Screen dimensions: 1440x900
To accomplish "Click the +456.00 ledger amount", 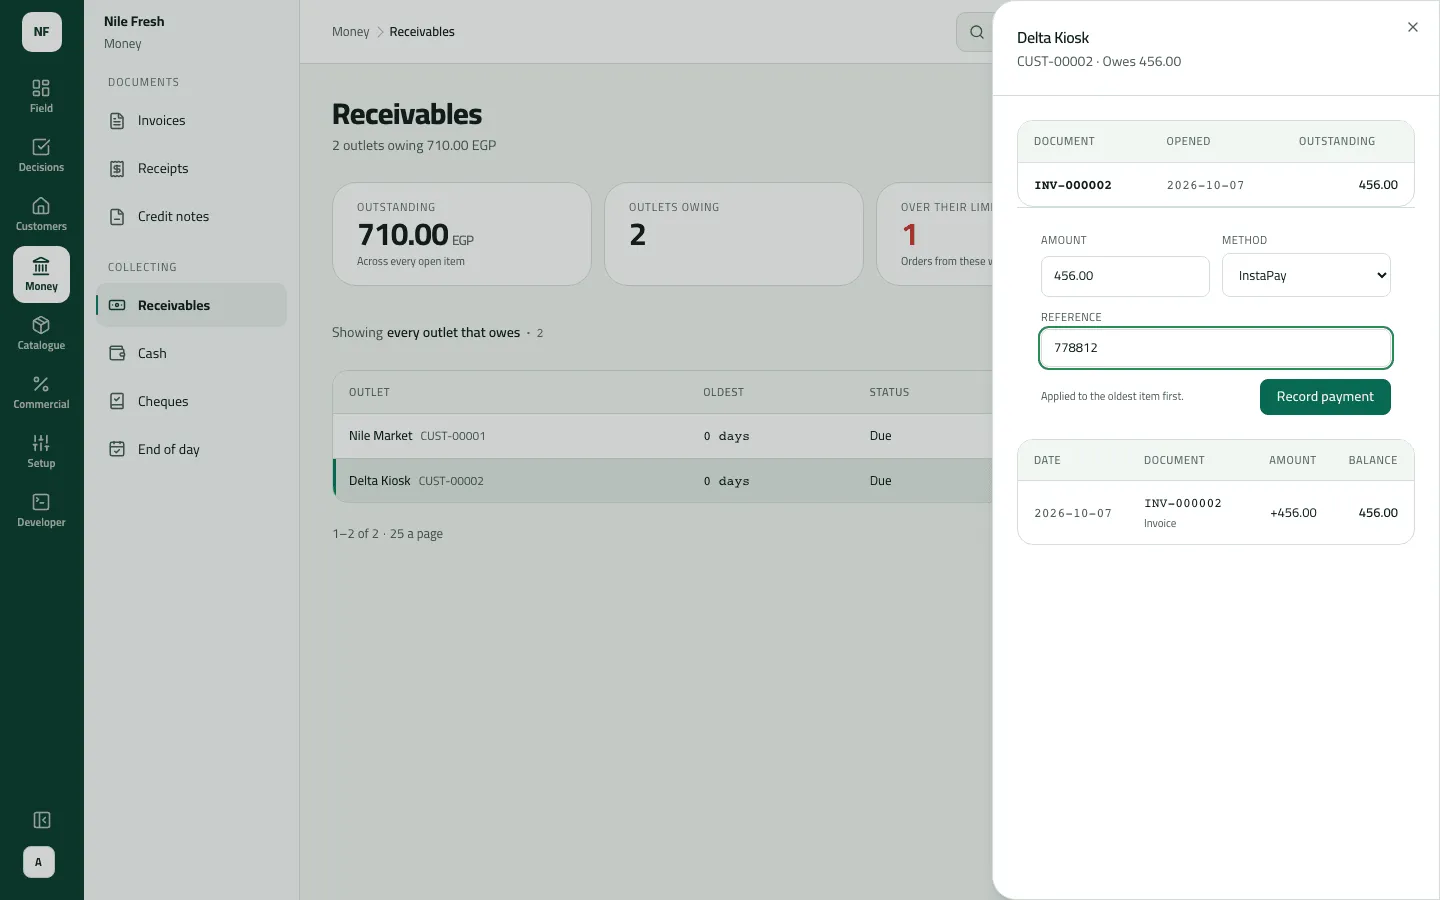I will (1293, 513).
